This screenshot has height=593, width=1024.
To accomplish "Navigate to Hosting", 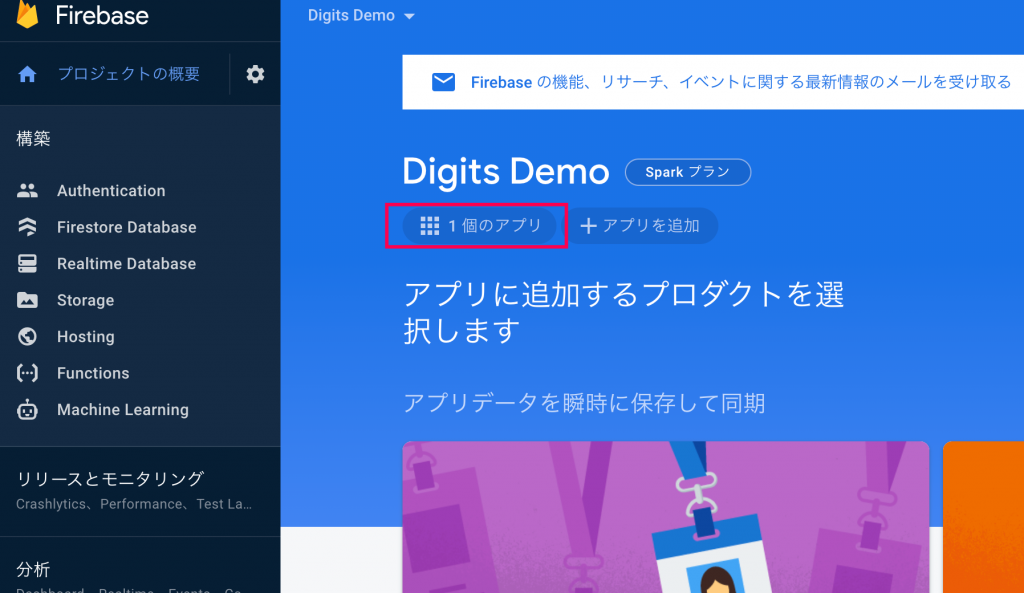I will coord(86,337).
